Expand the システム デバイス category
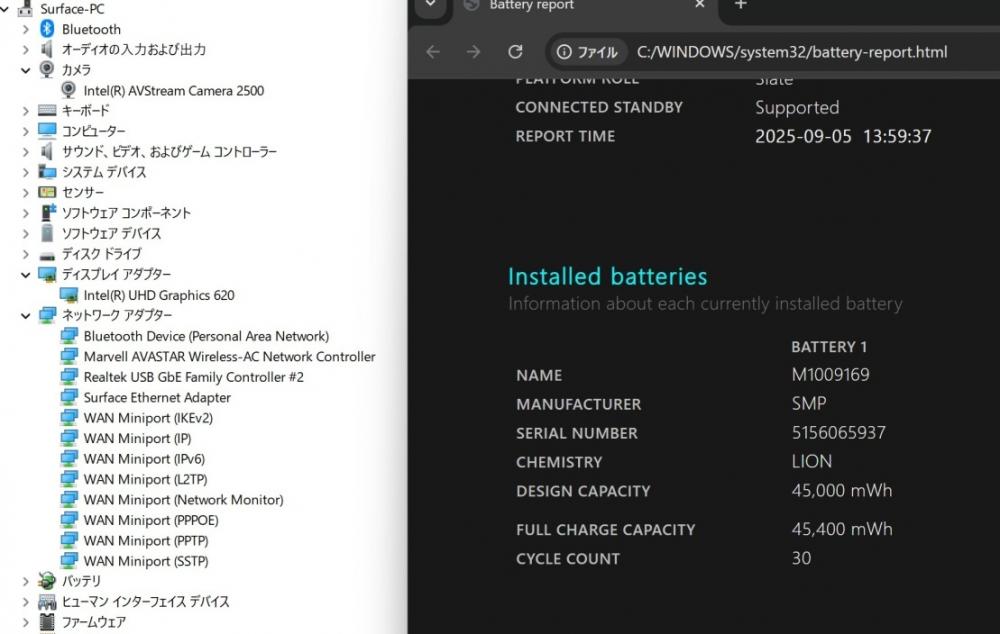 click(26, 172)
